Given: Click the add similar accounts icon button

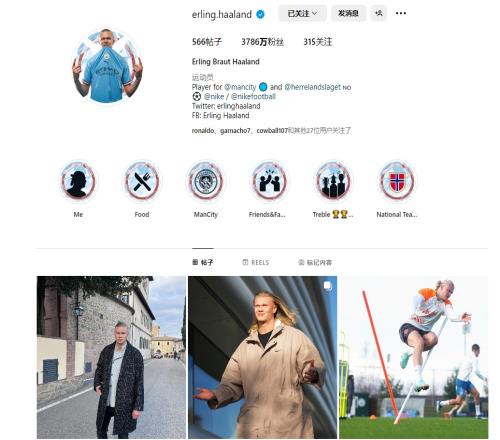Looking at the screenshot, I should point(379,13).
